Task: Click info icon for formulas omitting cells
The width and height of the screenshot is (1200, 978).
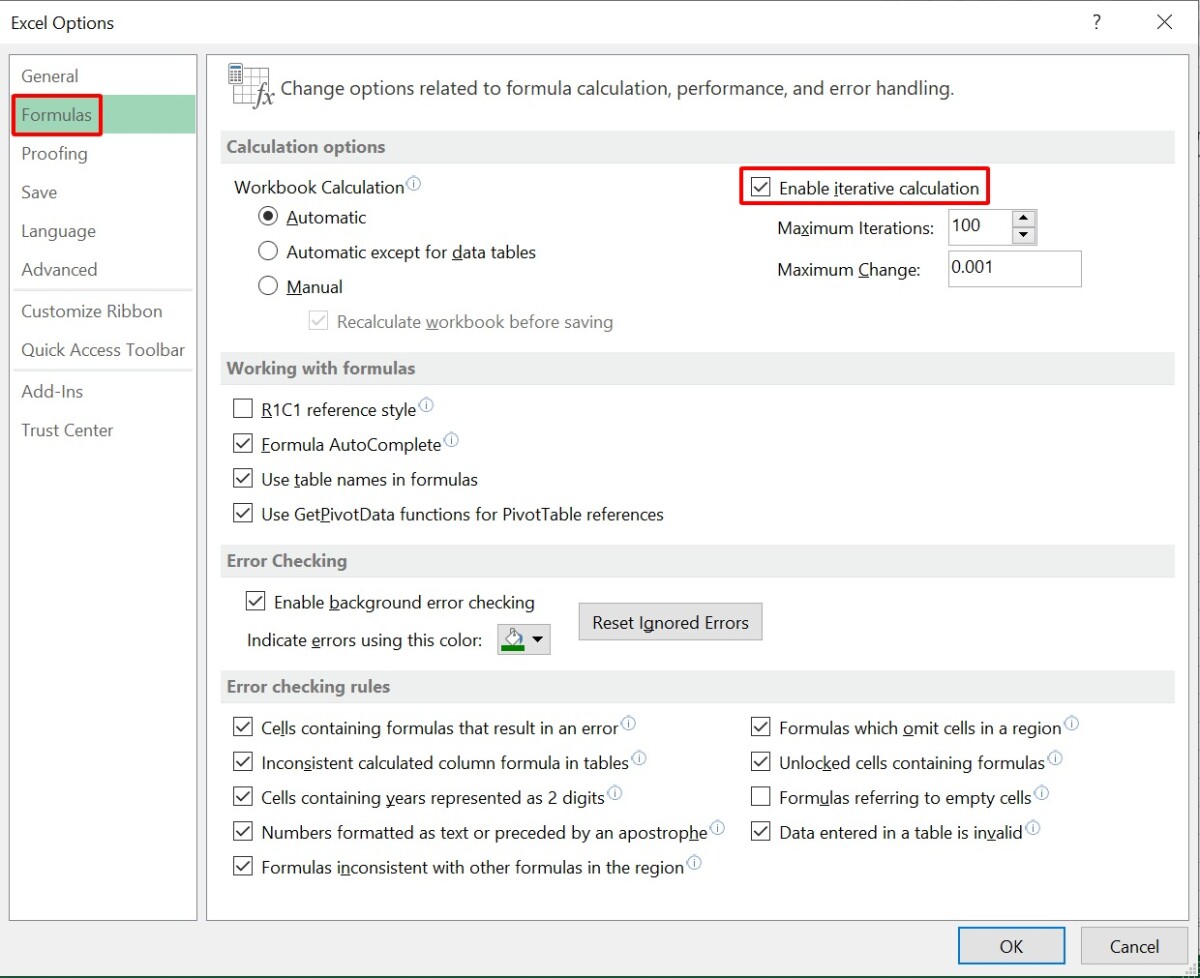Action: (x=1072, y=724)
